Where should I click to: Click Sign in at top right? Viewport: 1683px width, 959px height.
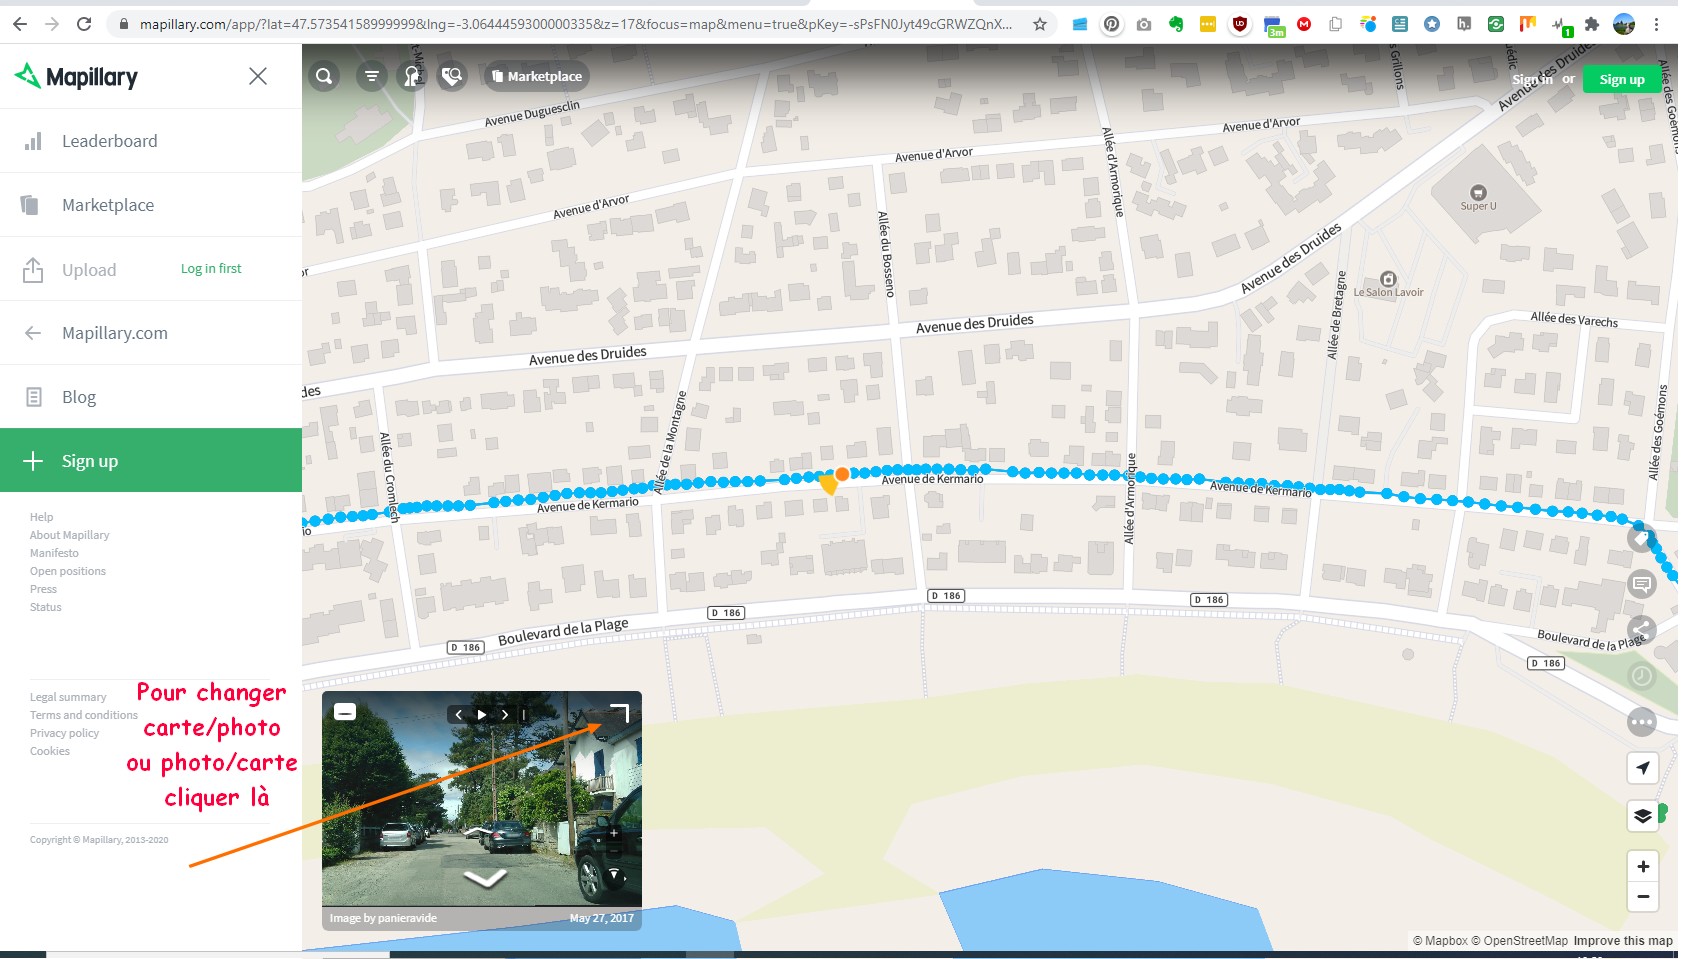pyautogui.click(x=1531, y=79)
